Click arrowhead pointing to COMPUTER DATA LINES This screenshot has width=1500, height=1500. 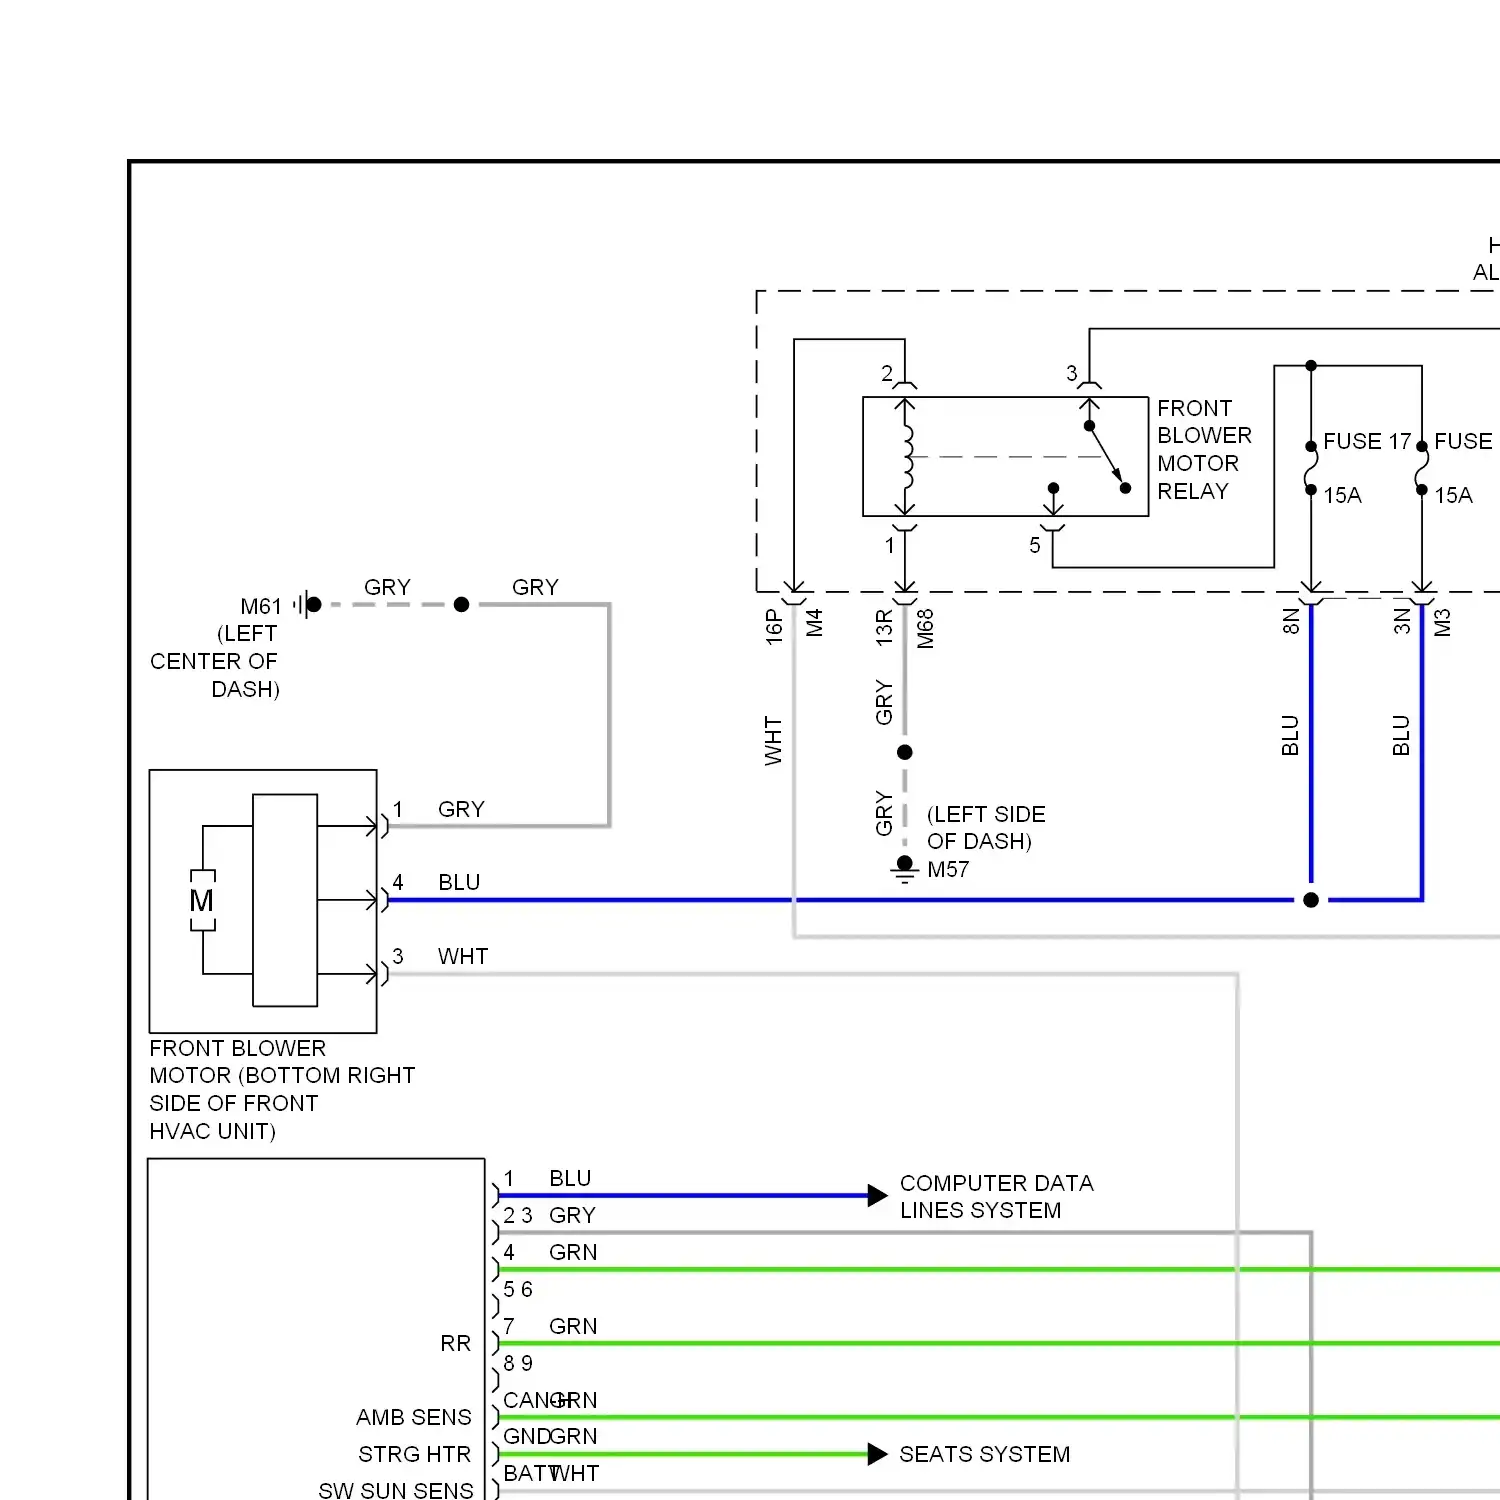pos(877,1195)
